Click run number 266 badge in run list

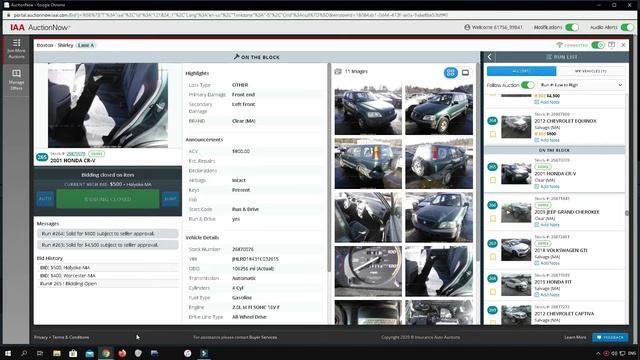[x=493, y=205]
